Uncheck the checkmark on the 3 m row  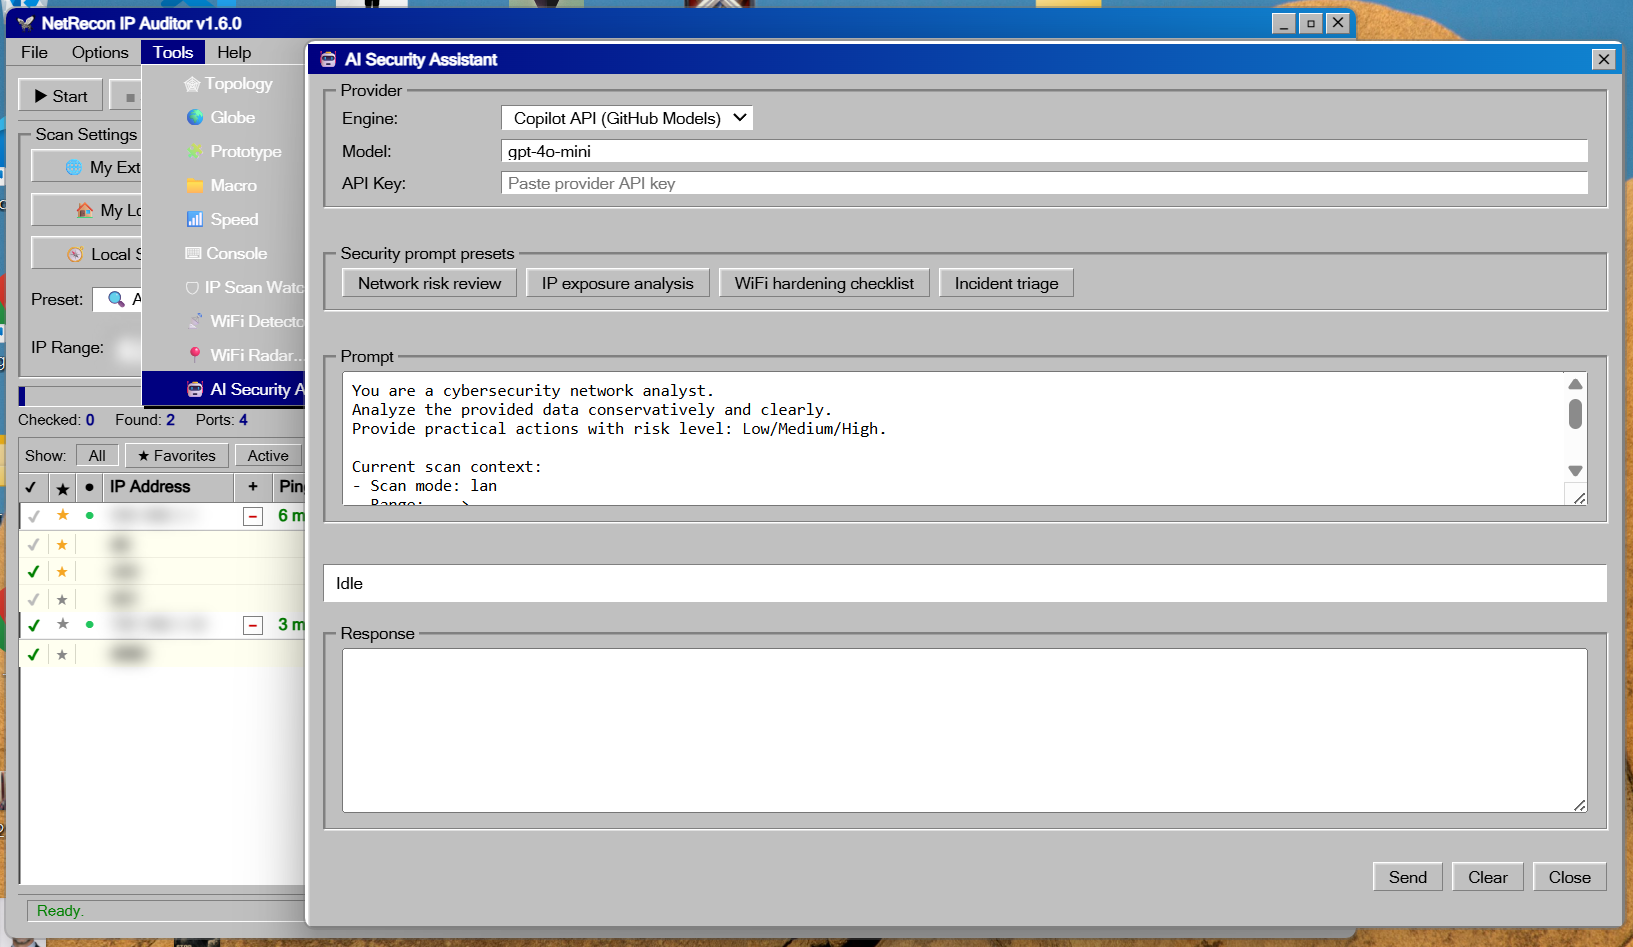coord(34,625)
